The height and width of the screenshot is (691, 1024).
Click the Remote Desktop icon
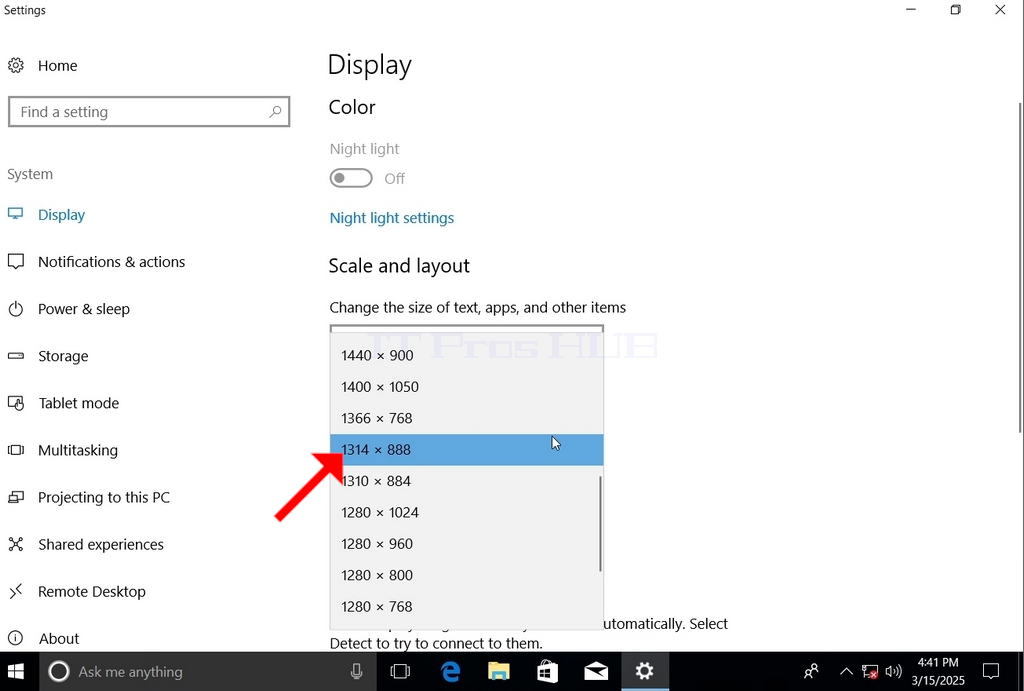pyautogui.click(x=16, y=591)
